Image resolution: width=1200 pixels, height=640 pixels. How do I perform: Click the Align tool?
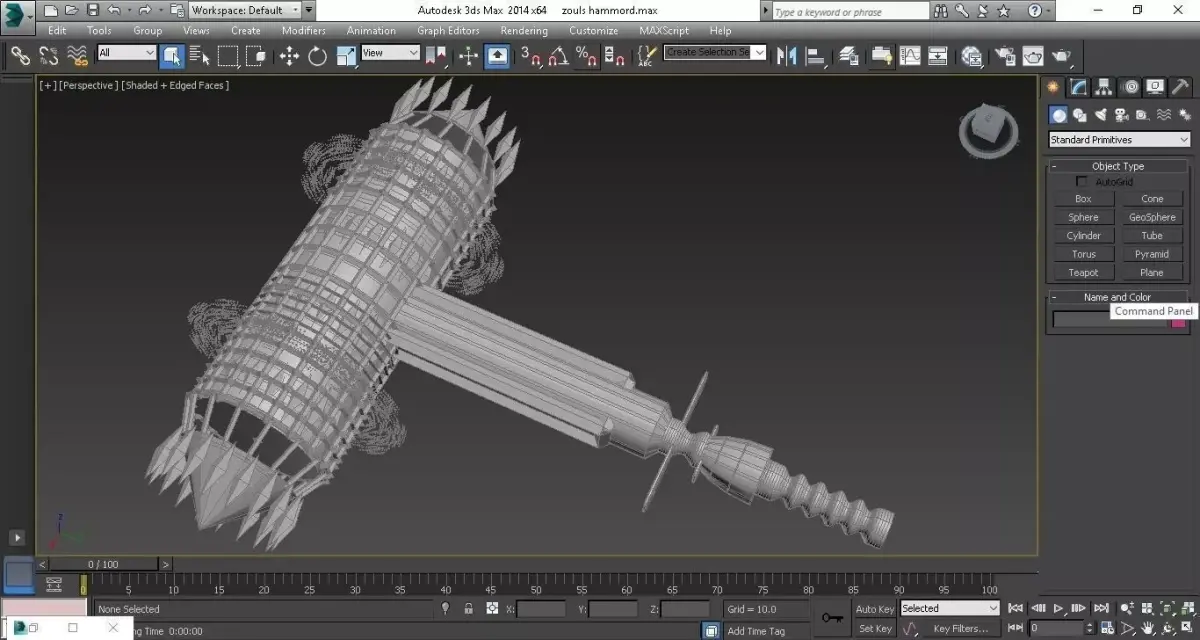pyautogui.click(x=815, y=56)
